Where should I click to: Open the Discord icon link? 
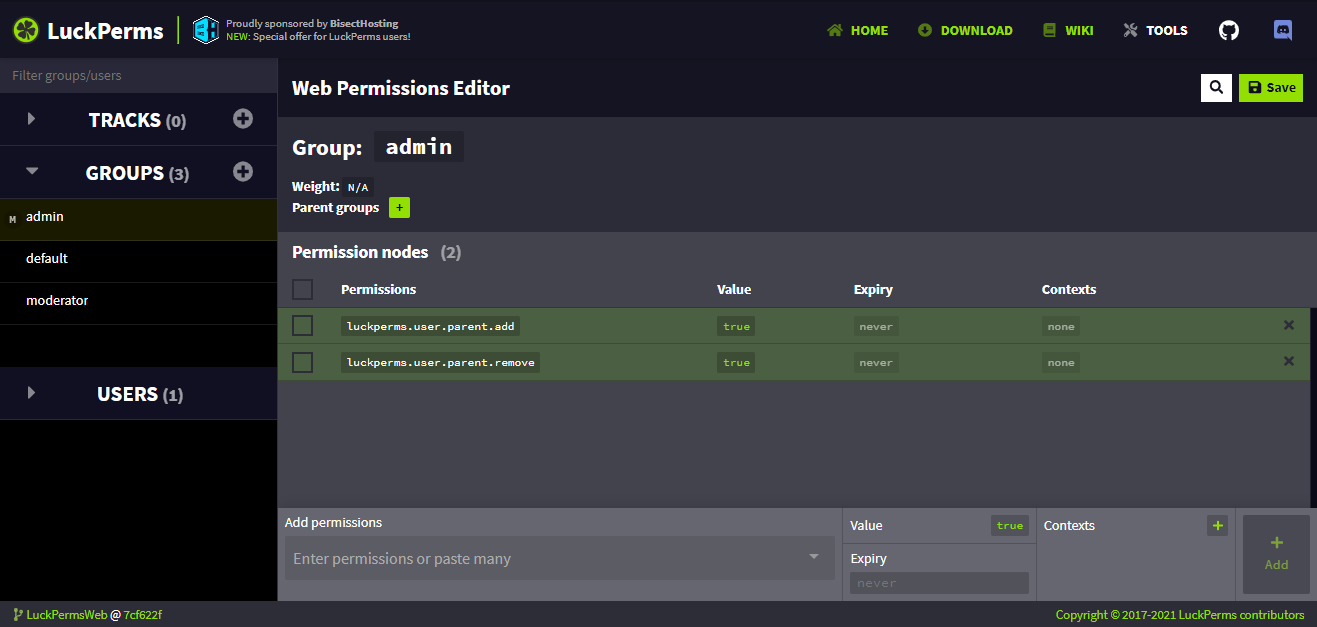pos(1283,30)
